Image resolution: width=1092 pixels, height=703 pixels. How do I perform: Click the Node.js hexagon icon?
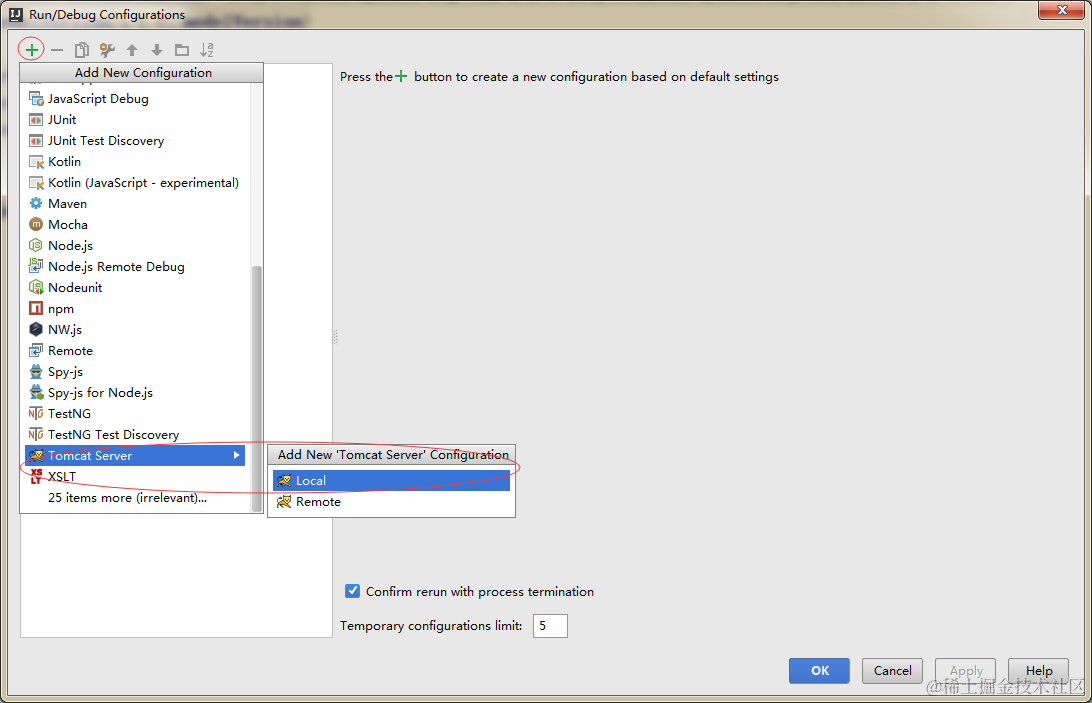point(36,245)
